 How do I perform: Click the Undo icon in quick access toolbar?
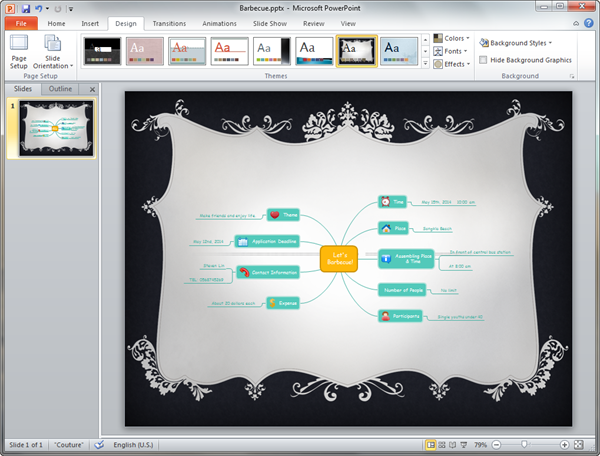point(38,8)
